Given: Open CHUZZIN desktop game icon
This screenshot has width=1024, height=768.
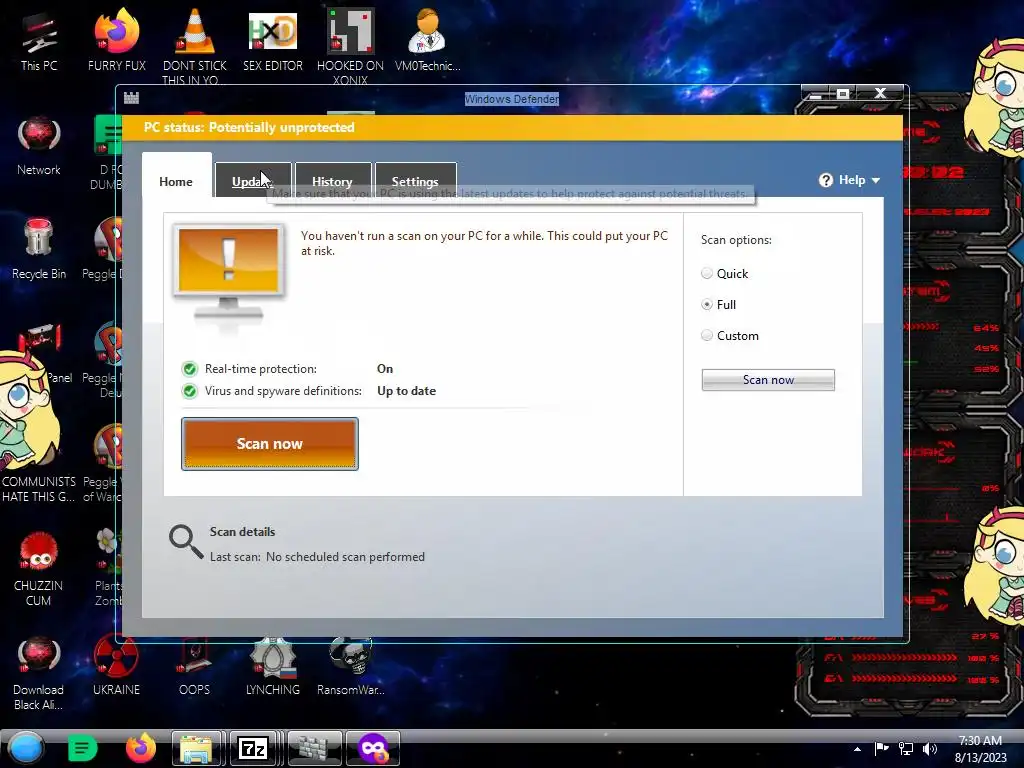Looking at the screenshot, I should tap(39, 568).
